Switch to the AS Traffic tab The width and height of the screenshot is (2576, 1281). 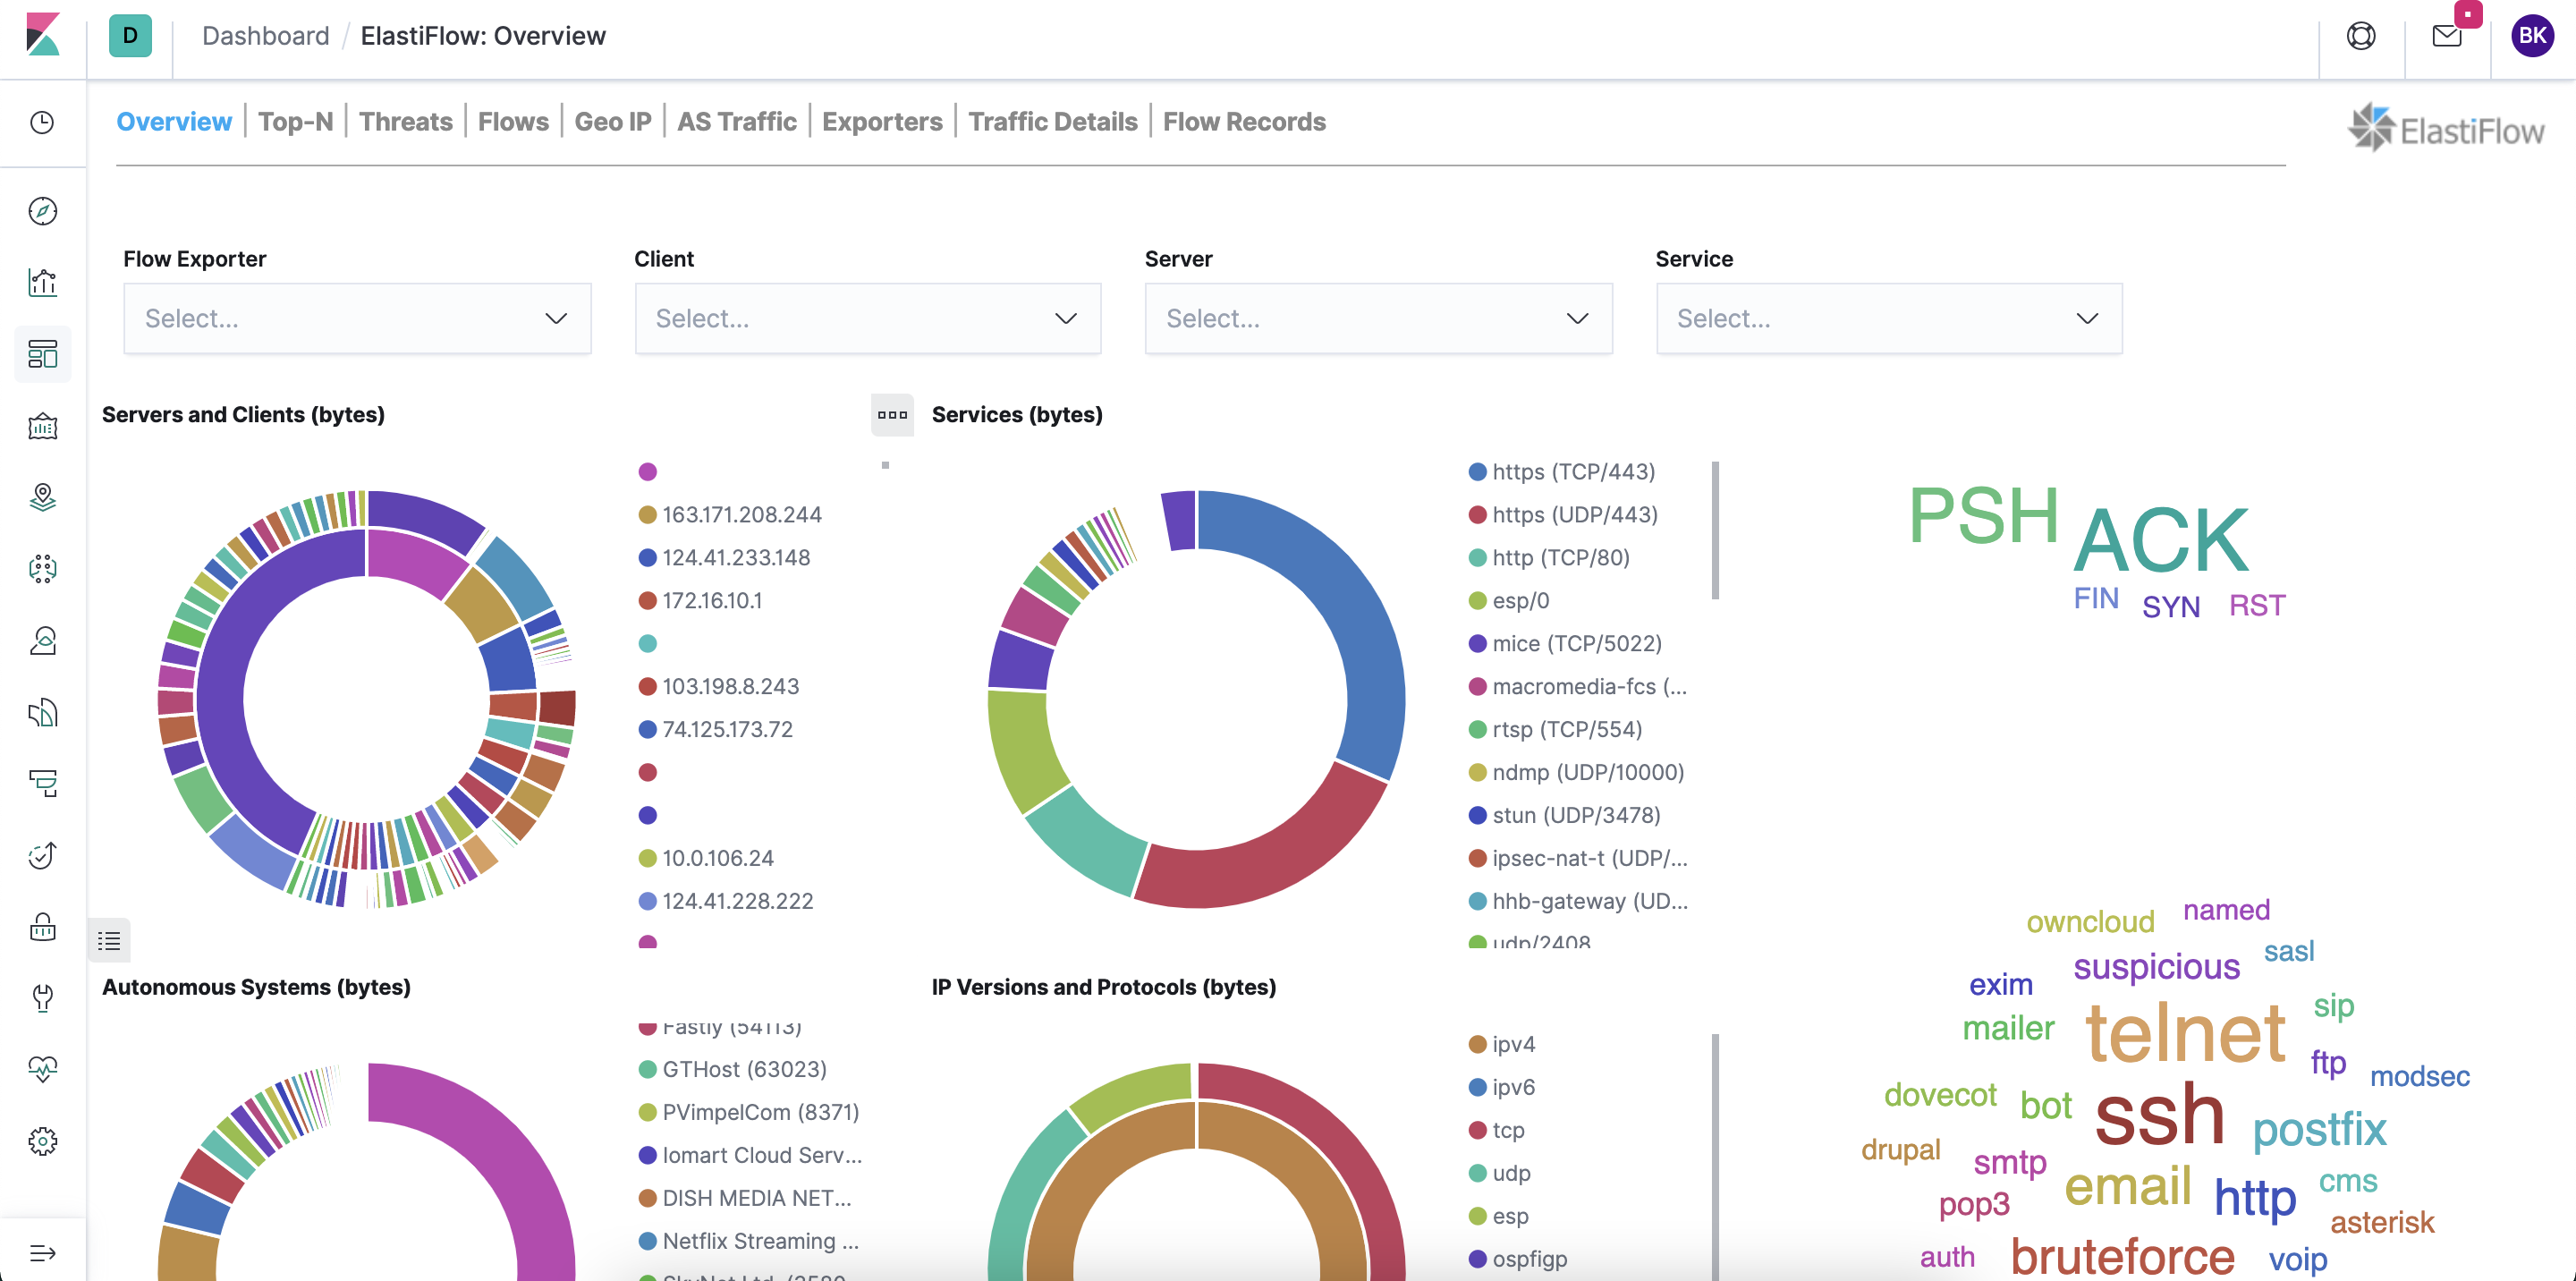click(737, 121)
